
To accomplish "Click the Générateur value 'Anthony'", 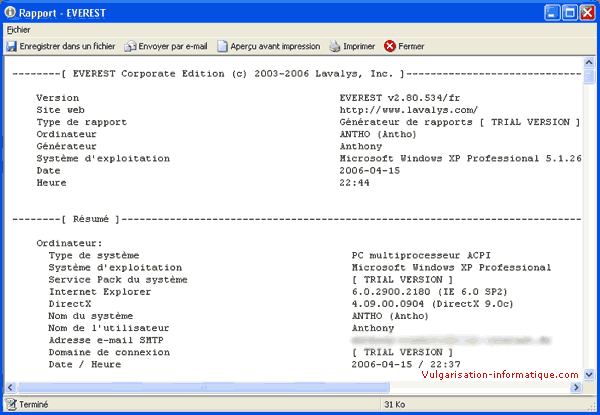I will pos(360,146).
